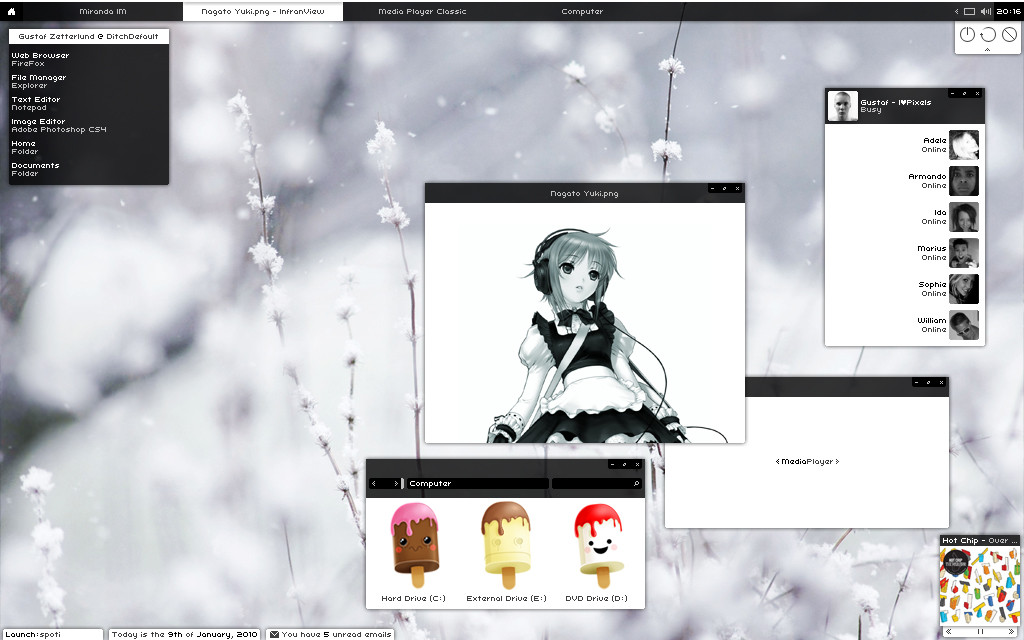Pause the Hot Chip track
The width and height of the screenshot is (1024, 640).
point(980,632)
